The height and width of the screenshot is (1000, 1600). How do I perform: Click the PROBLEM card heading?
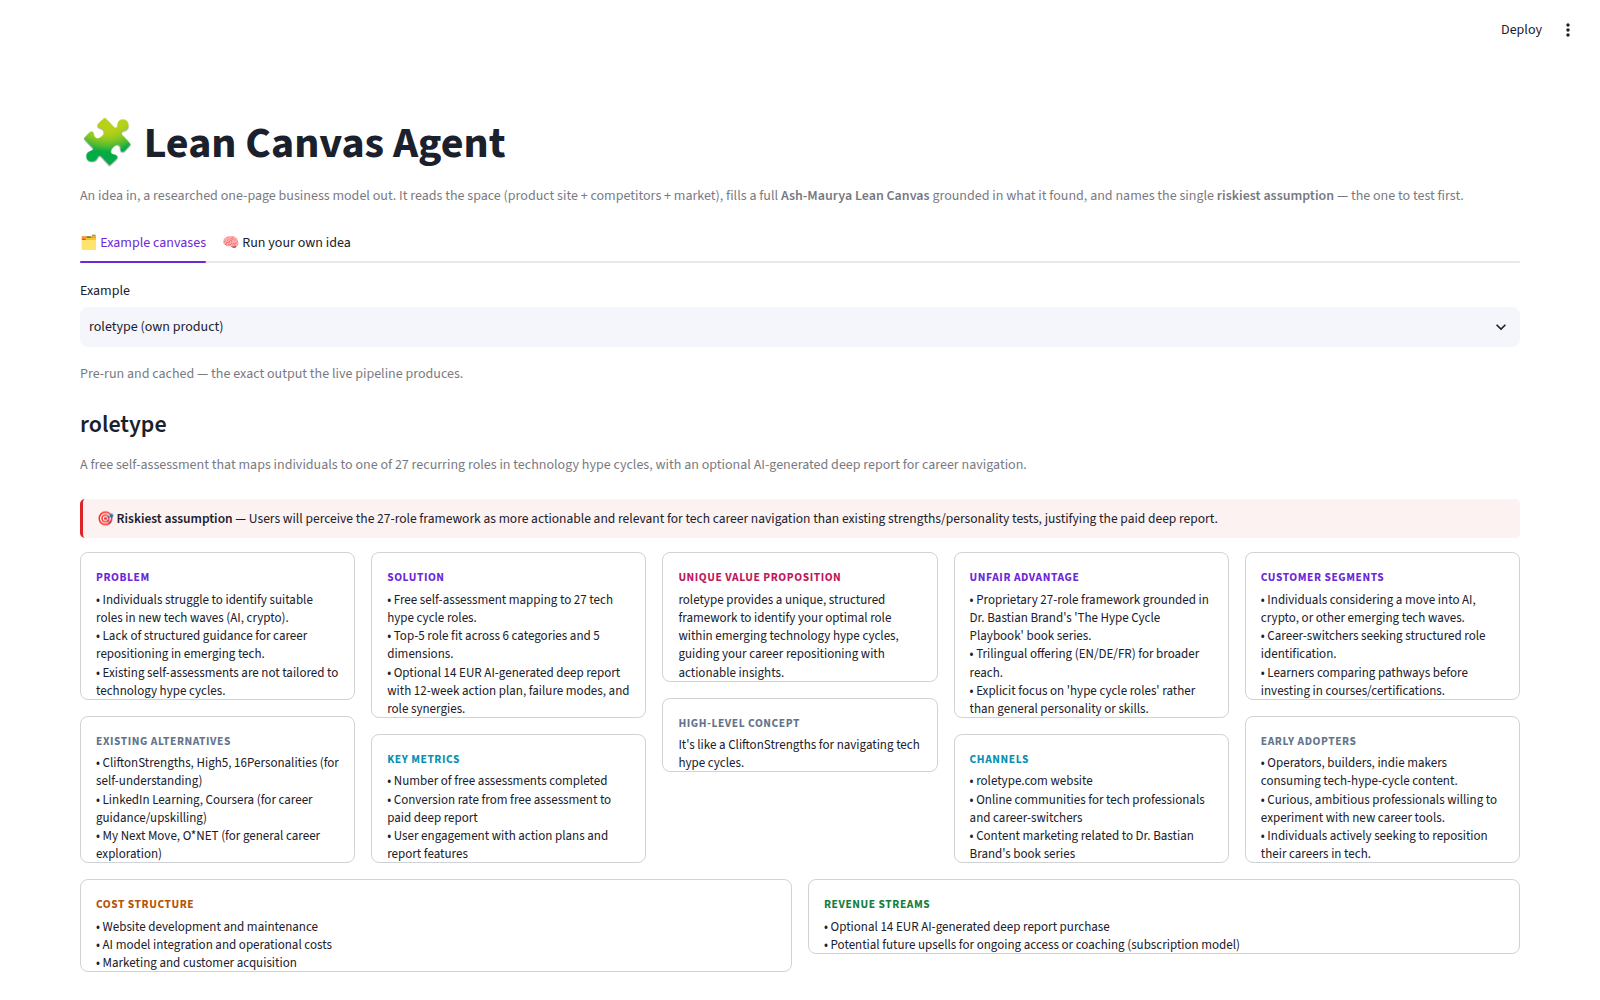123,577
